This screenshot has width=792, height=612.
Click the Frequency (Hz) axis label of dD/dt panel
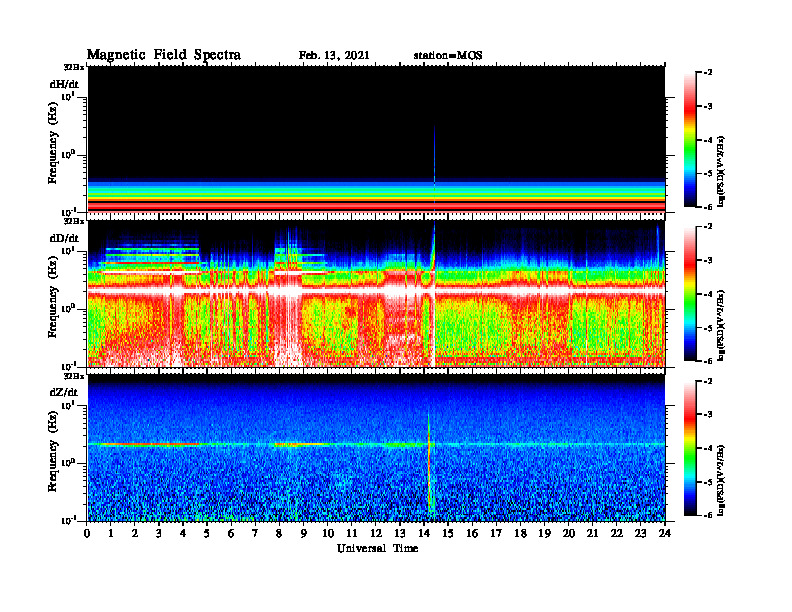click(x=53, y=297)
